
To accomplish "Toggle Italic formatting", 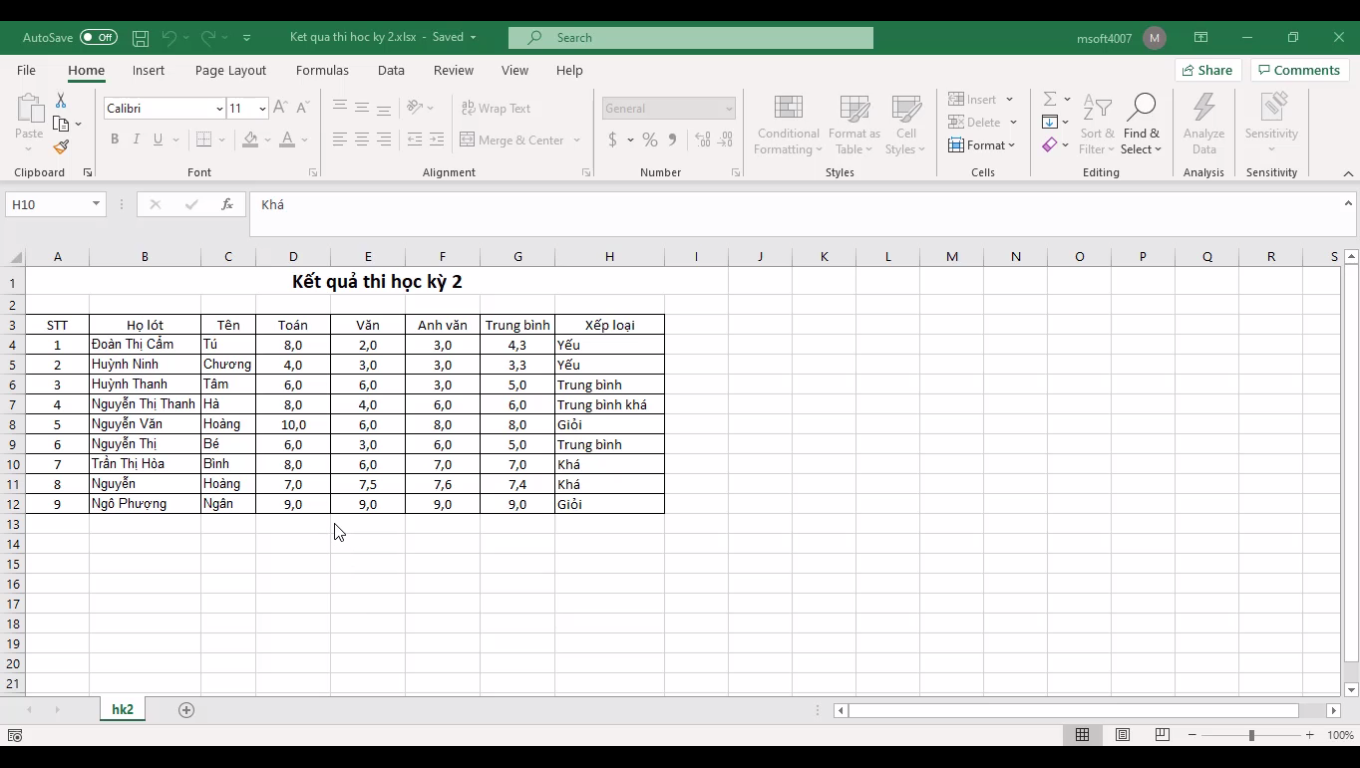I will coord(136,139).
